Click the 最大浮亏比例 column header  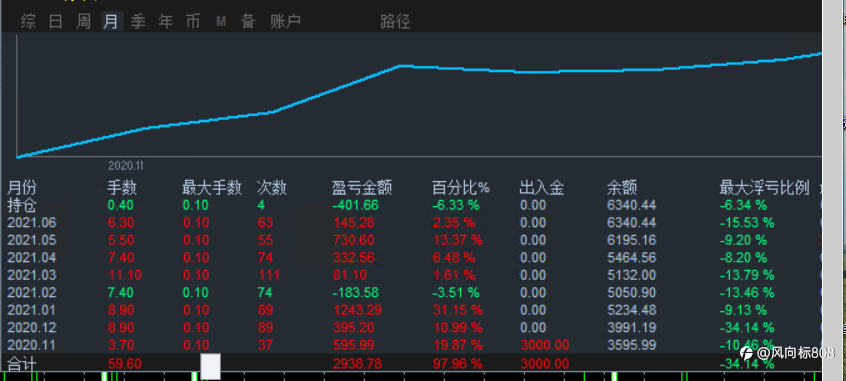pos(764,188)
